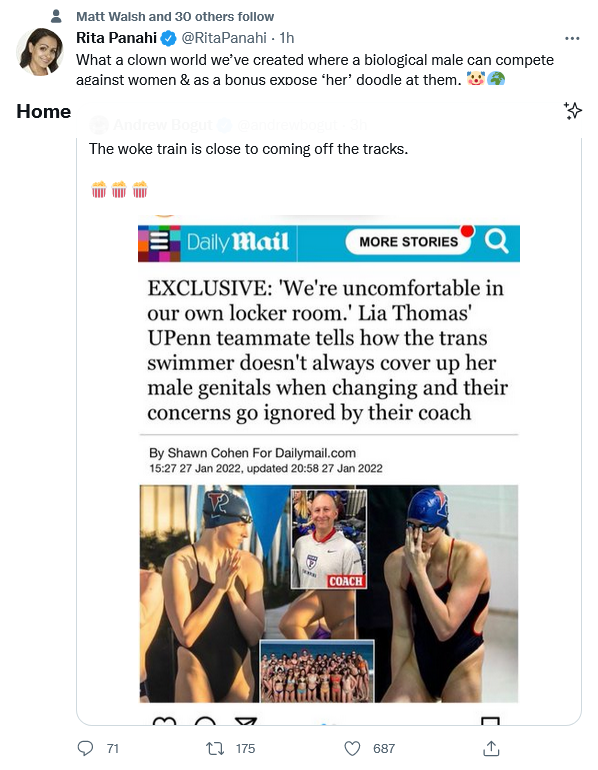Open Rita Panahi's profile picture

coord(40,52)
